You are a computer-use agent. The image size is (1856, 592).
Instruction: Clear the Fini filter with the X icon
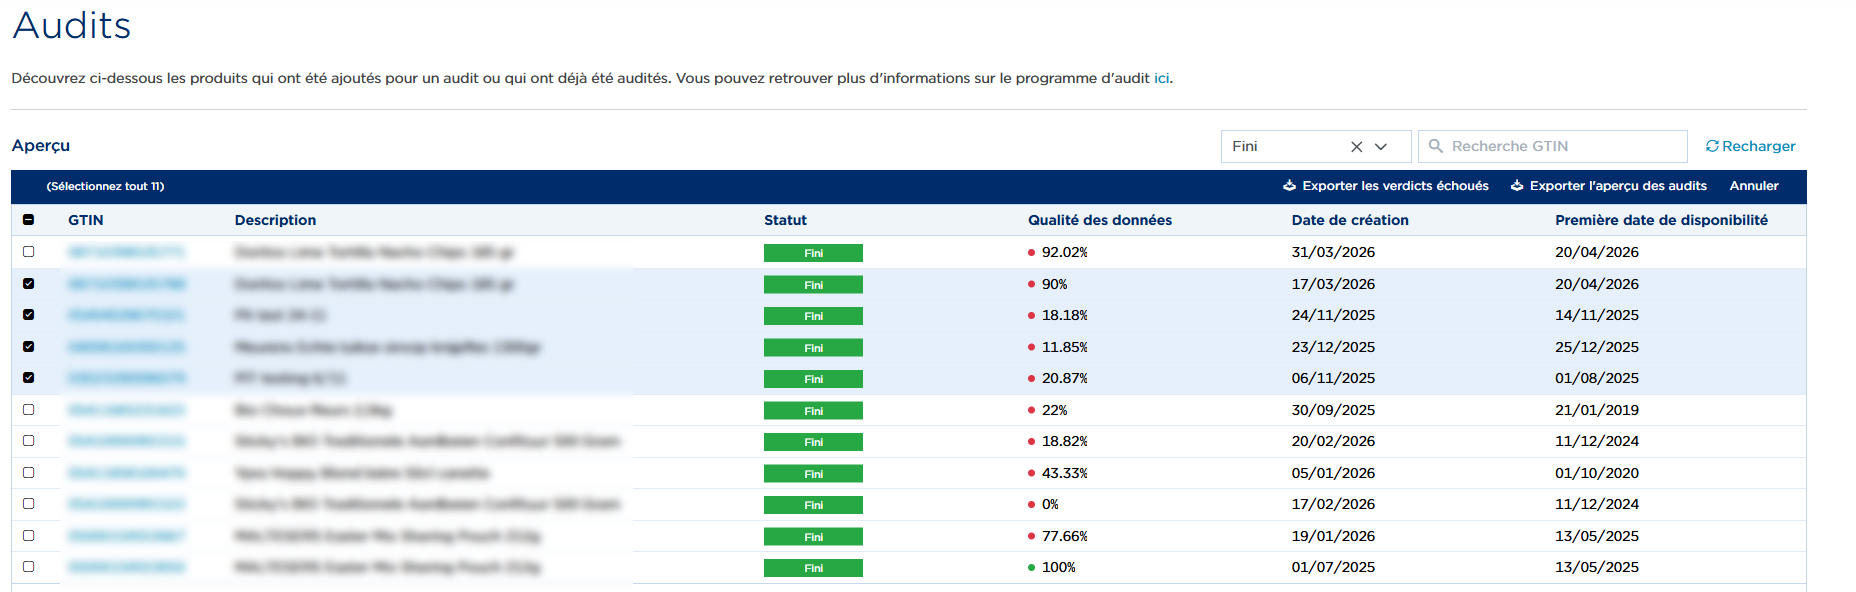1356,147
